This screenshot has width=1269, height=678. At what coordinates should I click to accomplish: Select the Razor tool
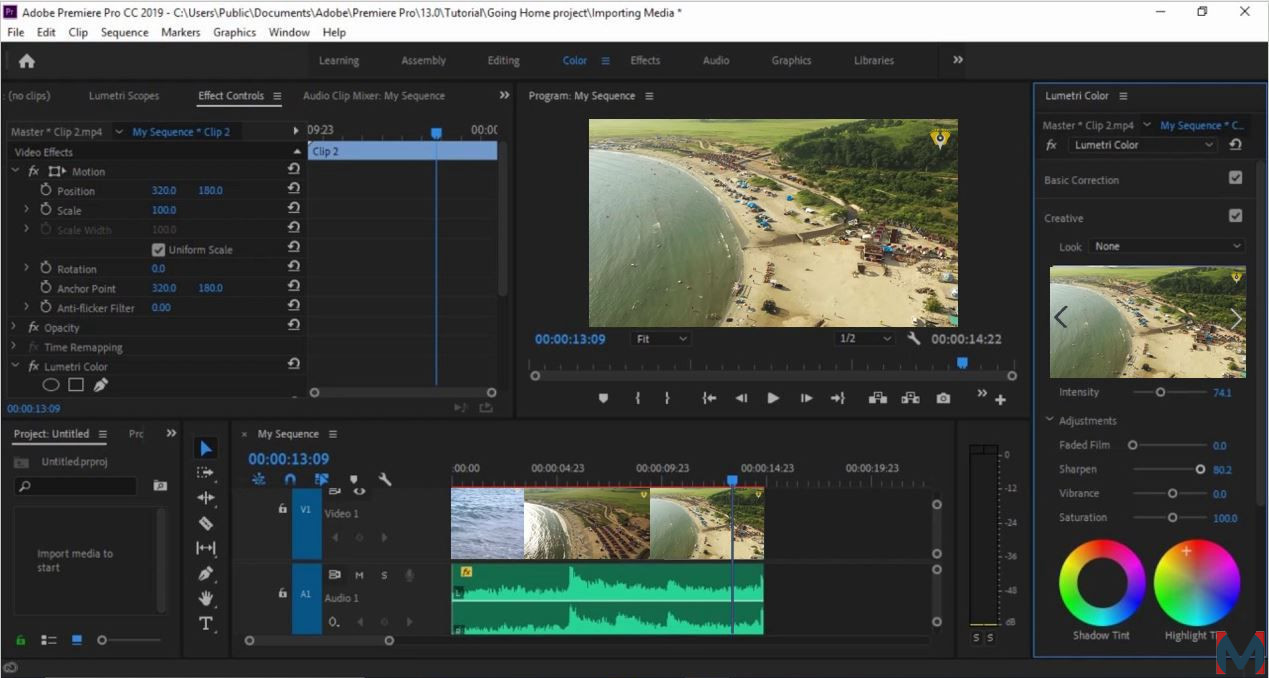(x=205, y=523)
